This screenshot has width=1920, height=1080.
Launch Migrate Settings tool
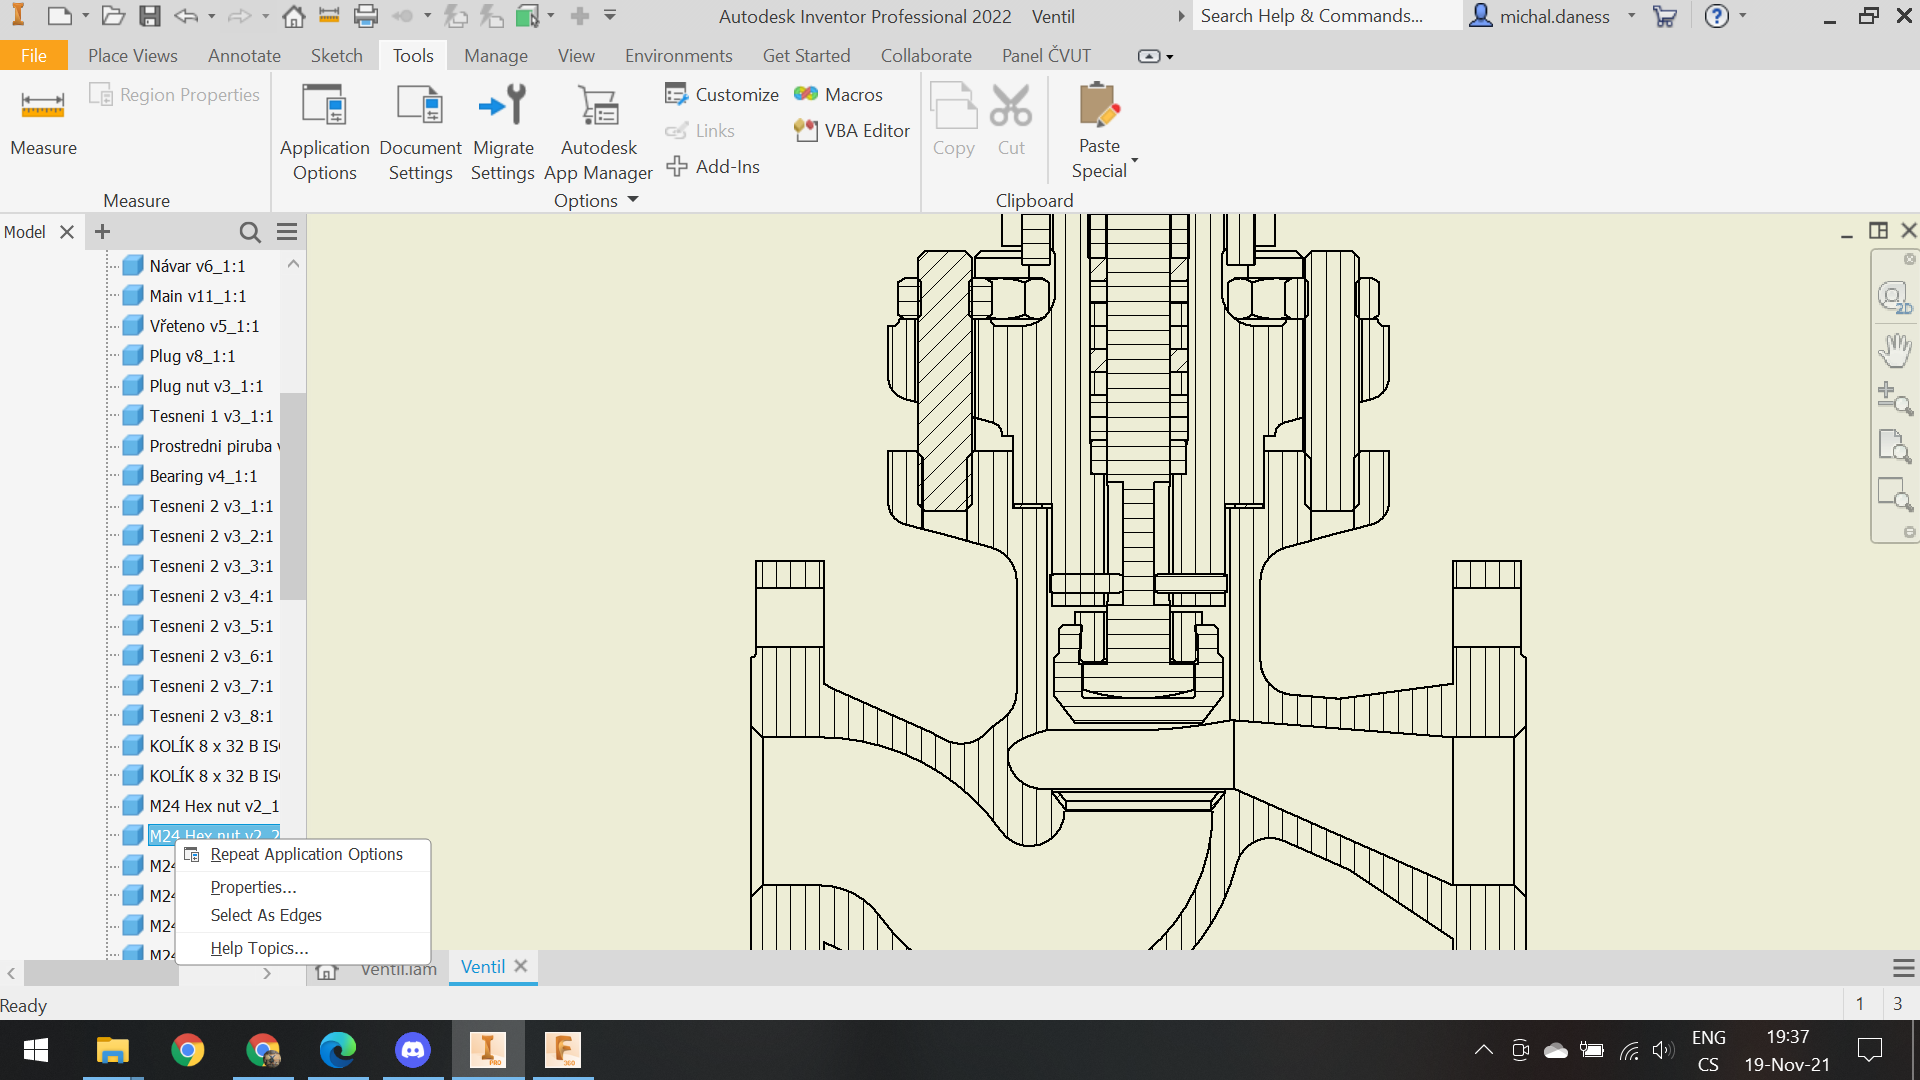tap(503, 131)
